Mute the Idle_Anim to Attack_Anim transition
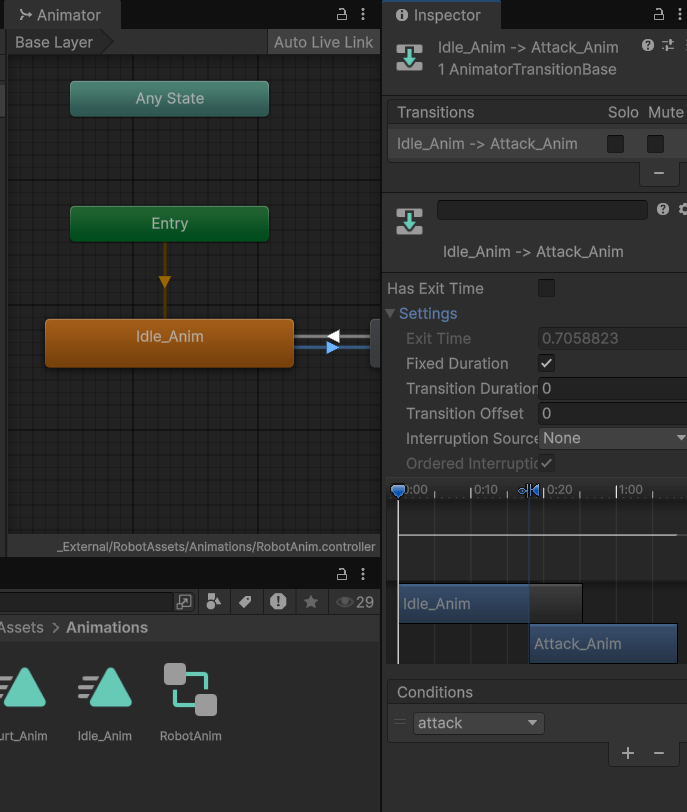 [655, 144]
